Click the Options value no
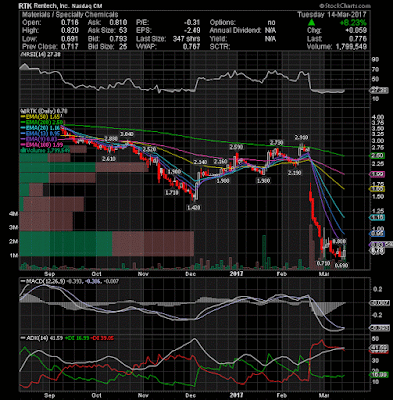This screenshot has width=393, height=400. coord(271,23)
